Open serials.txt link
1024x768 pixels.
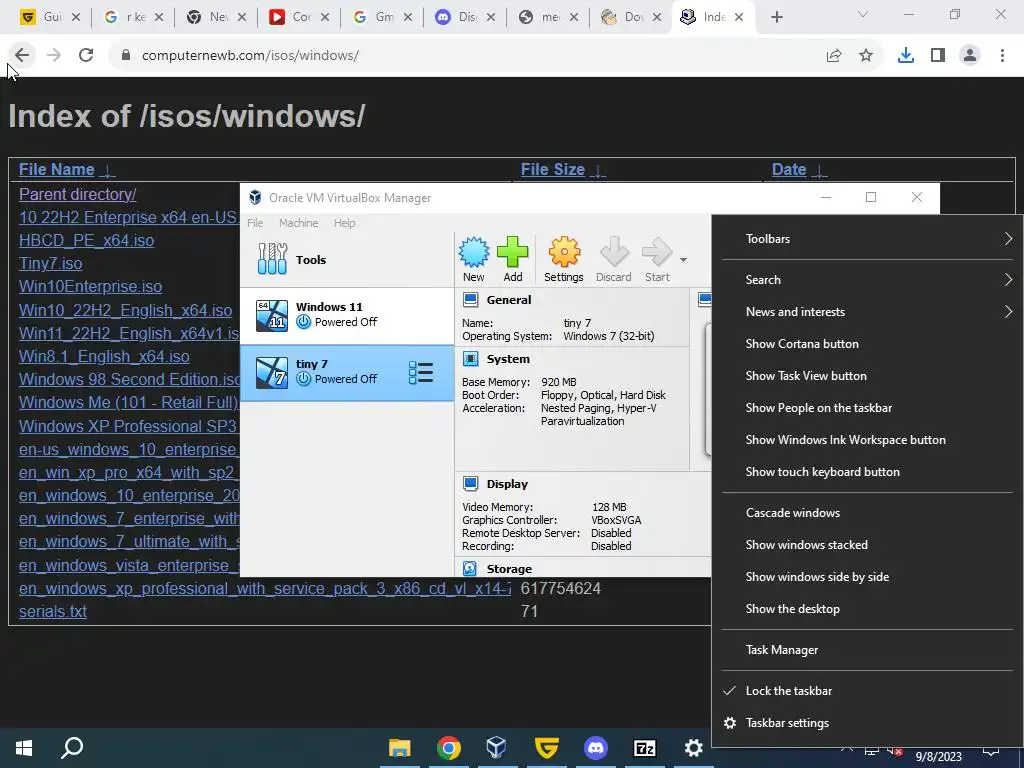tap(52, 611)
